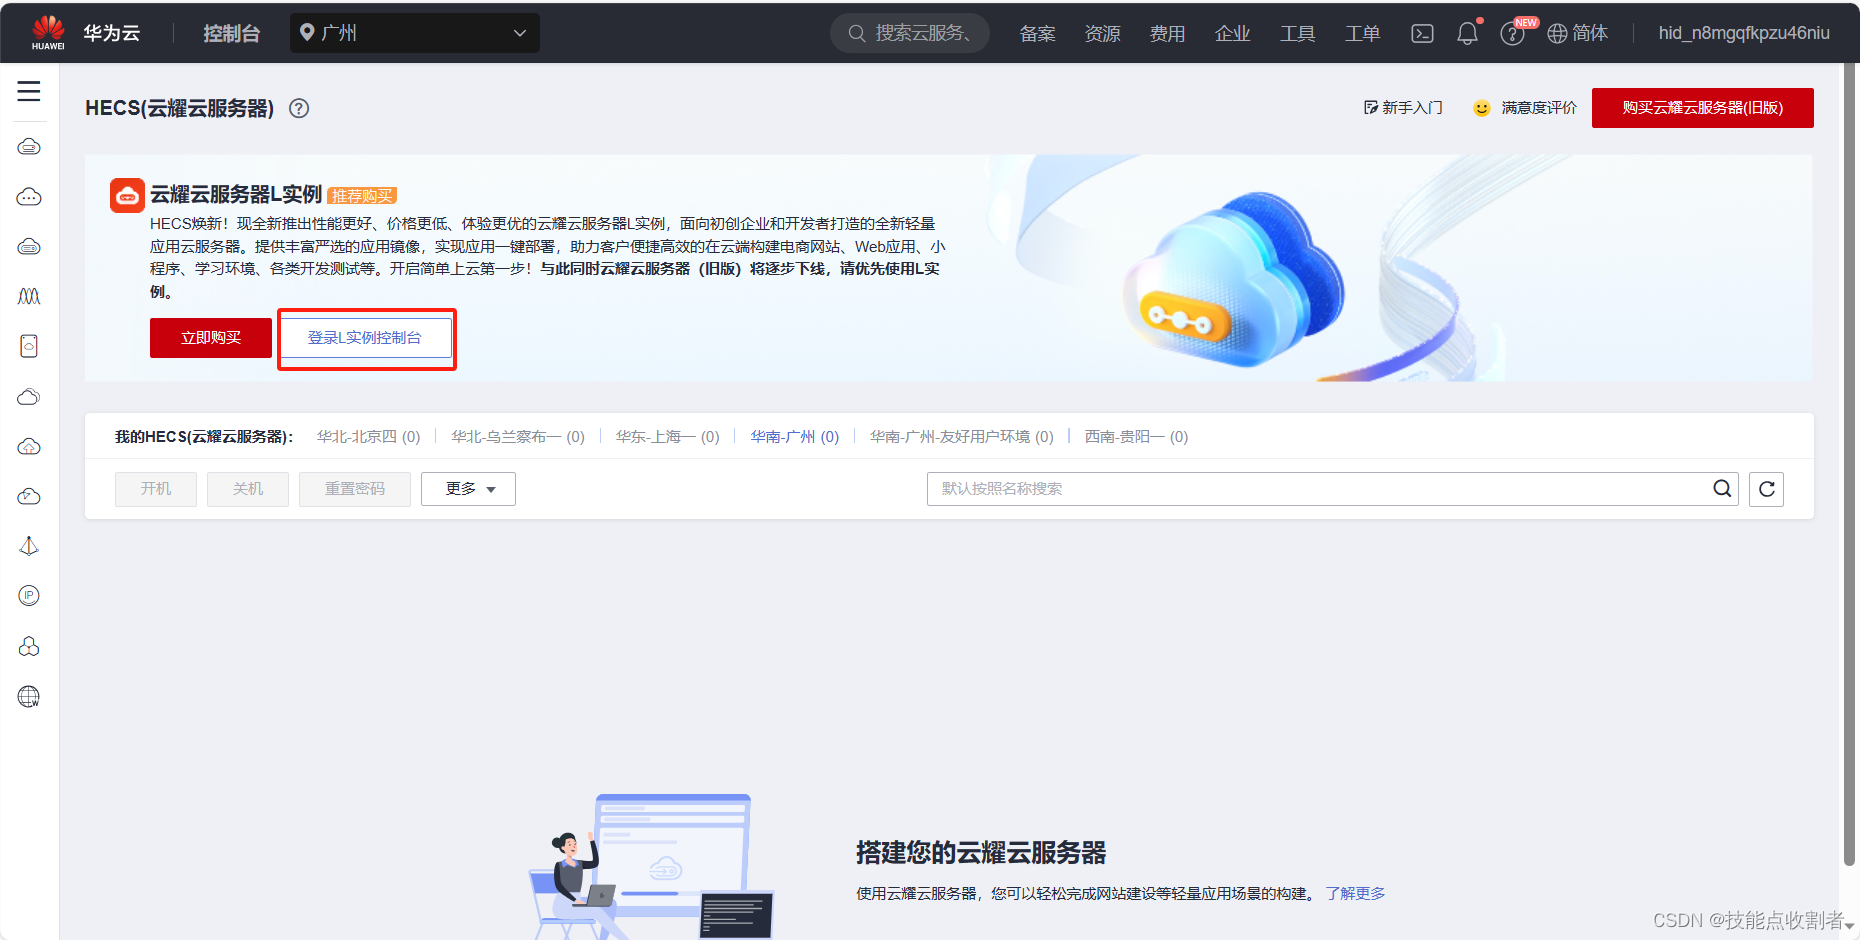Click the question mark beside HECS title

pos(298,108)
